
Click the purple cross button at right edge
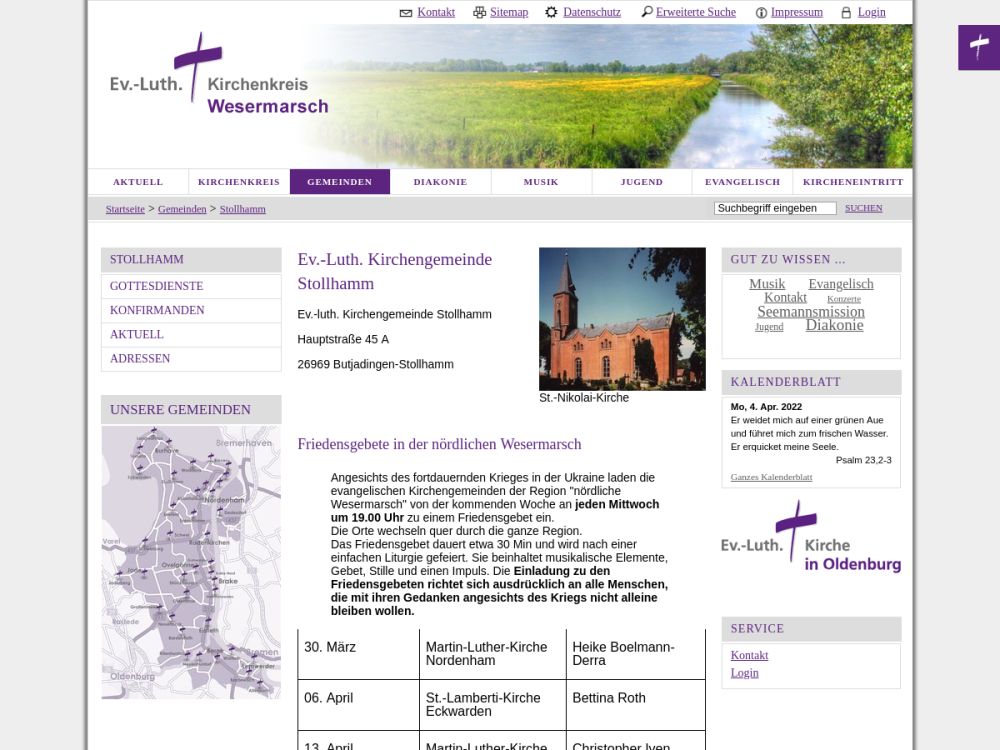click(x=978, y=48)
